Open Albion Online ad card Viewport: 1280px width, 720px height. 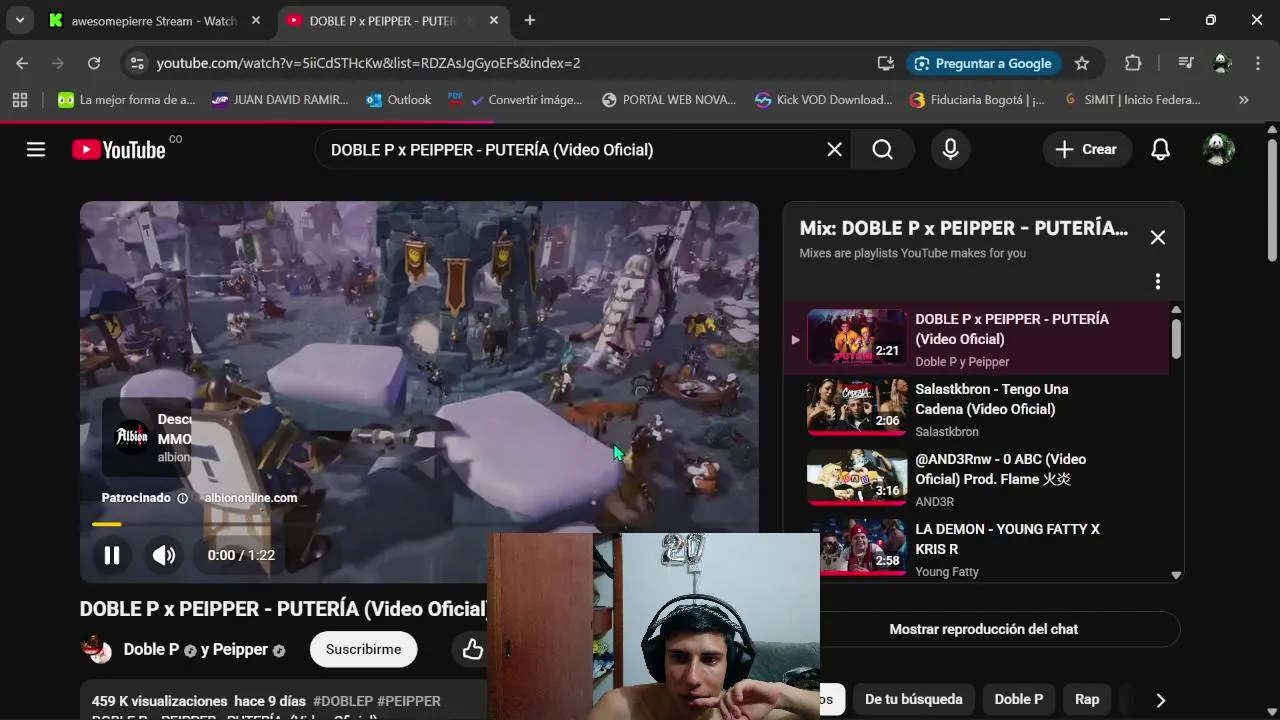147,438
